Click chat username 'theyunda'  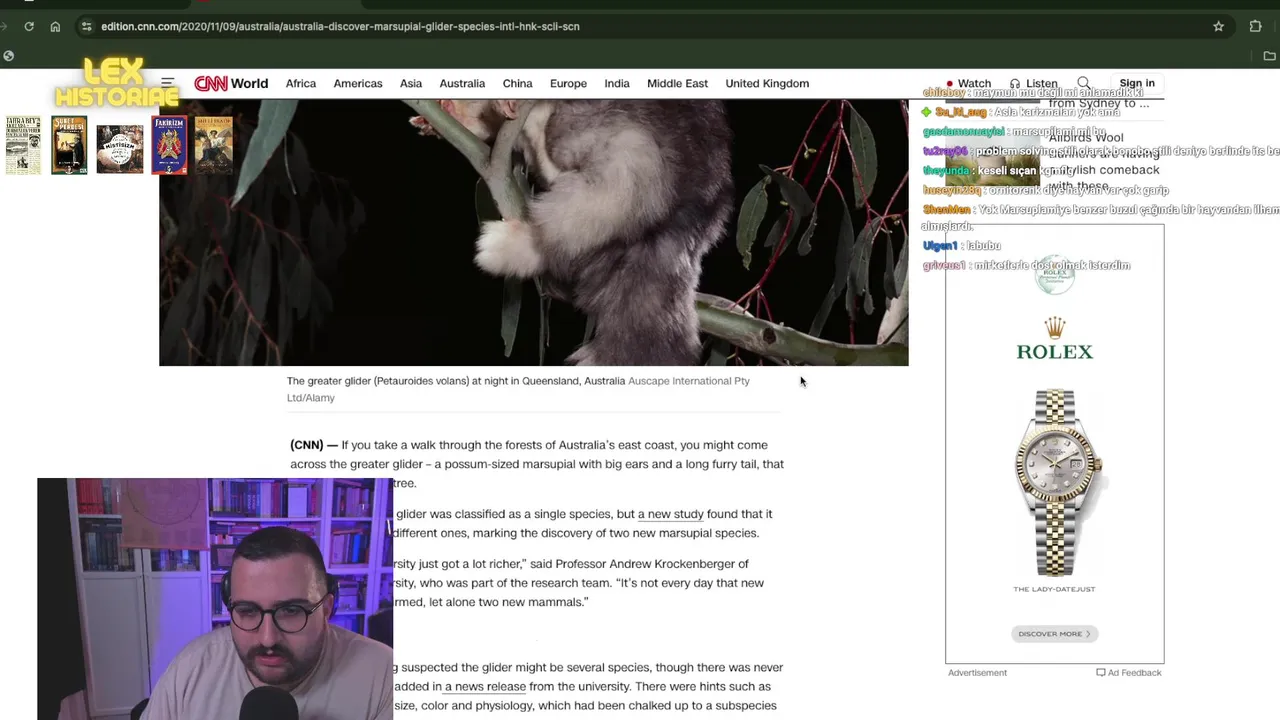pos(947,171)
